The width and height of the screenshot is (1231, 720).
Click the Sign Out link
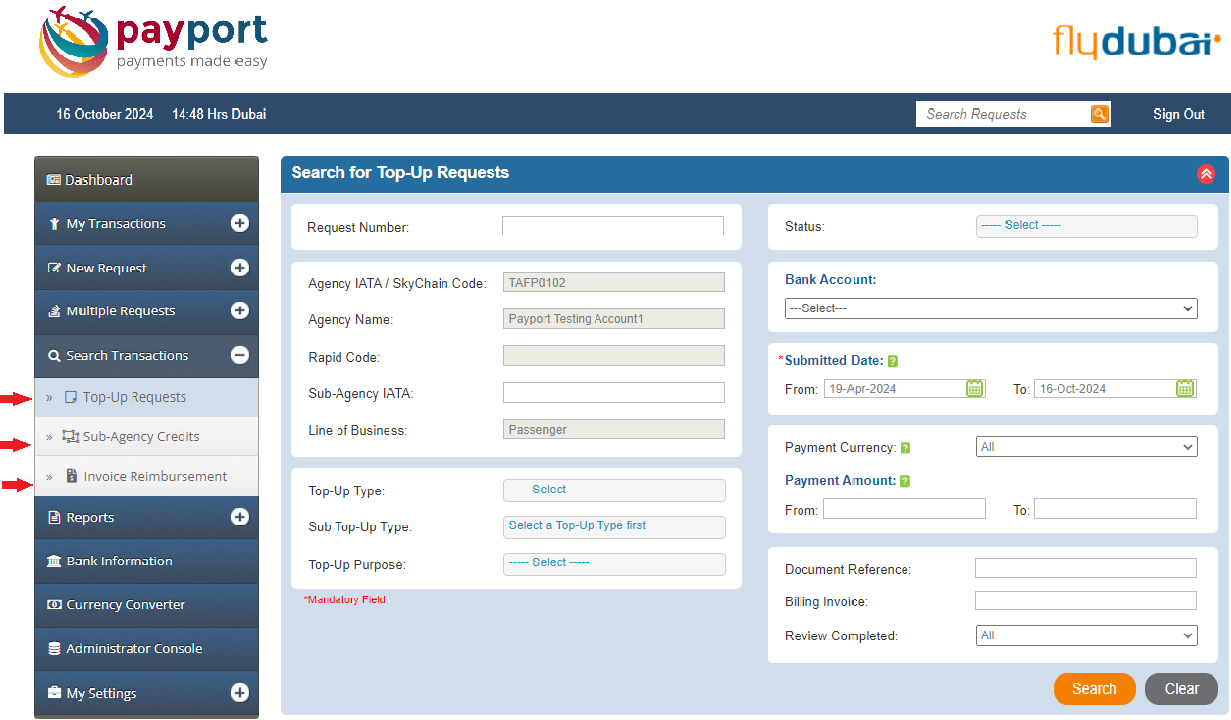(x=1178, y=113)
